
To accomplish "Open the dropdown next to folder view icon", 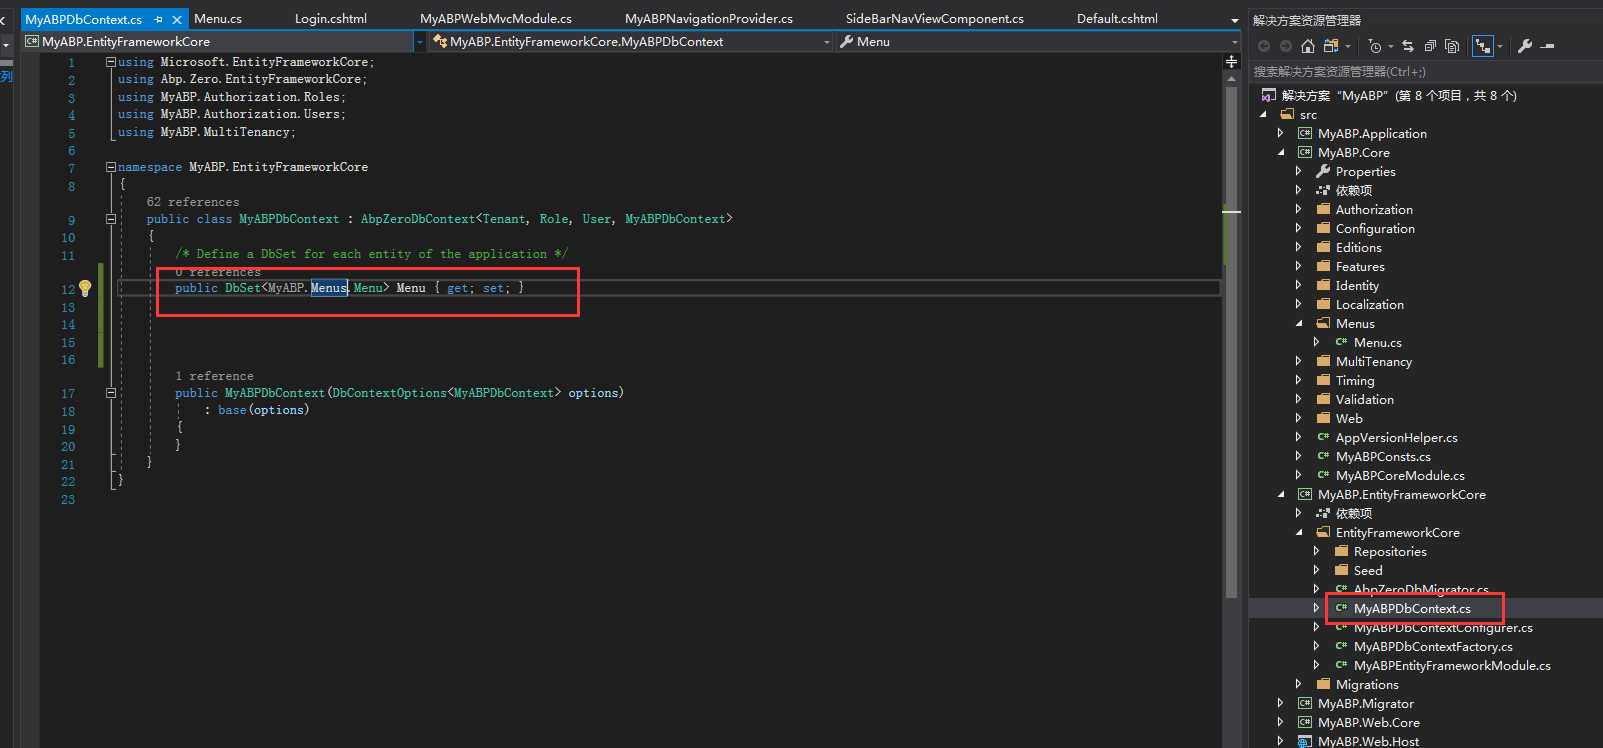I will click(x=1347, y=46).
